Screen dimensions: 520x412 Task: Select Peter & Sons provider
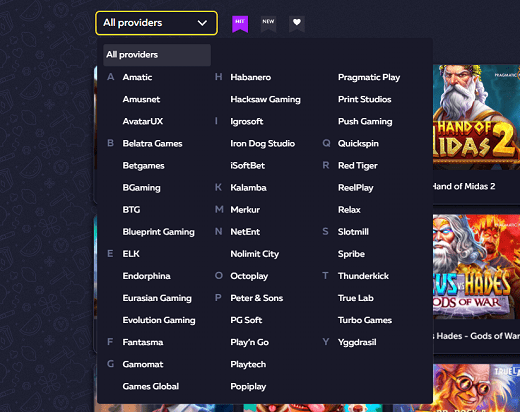coord(257,298)
